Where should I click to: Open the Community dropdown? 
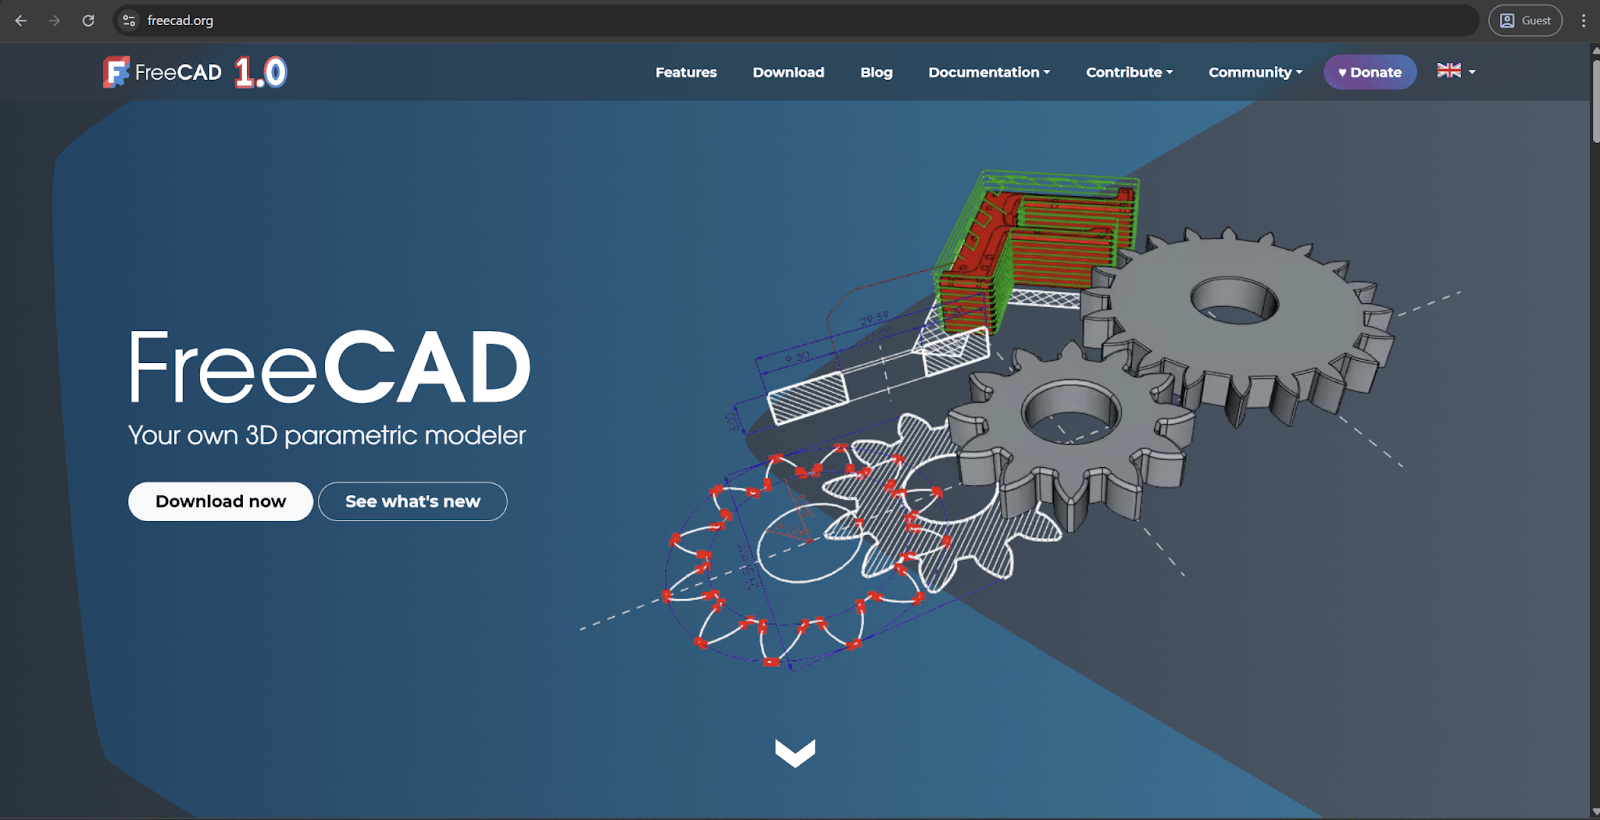tap(1255, 72)
